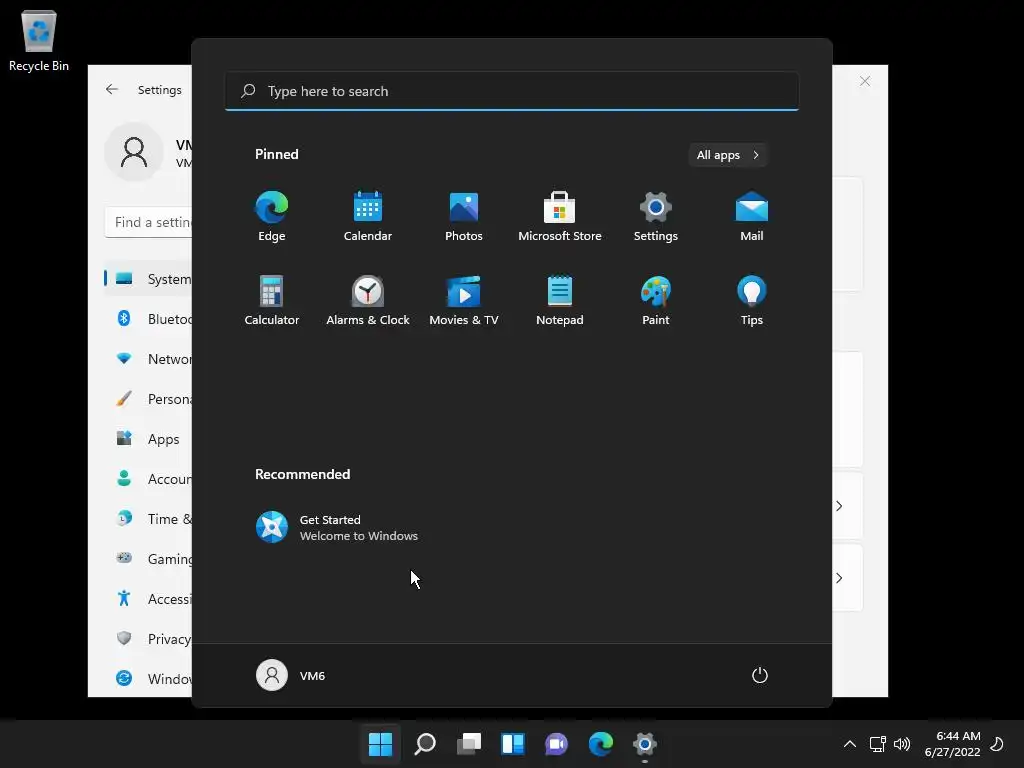The width and height of the screenshot is (1024, 768).
Task: Select Network in Settings sidebar
Action: click(x=149, y=359)
